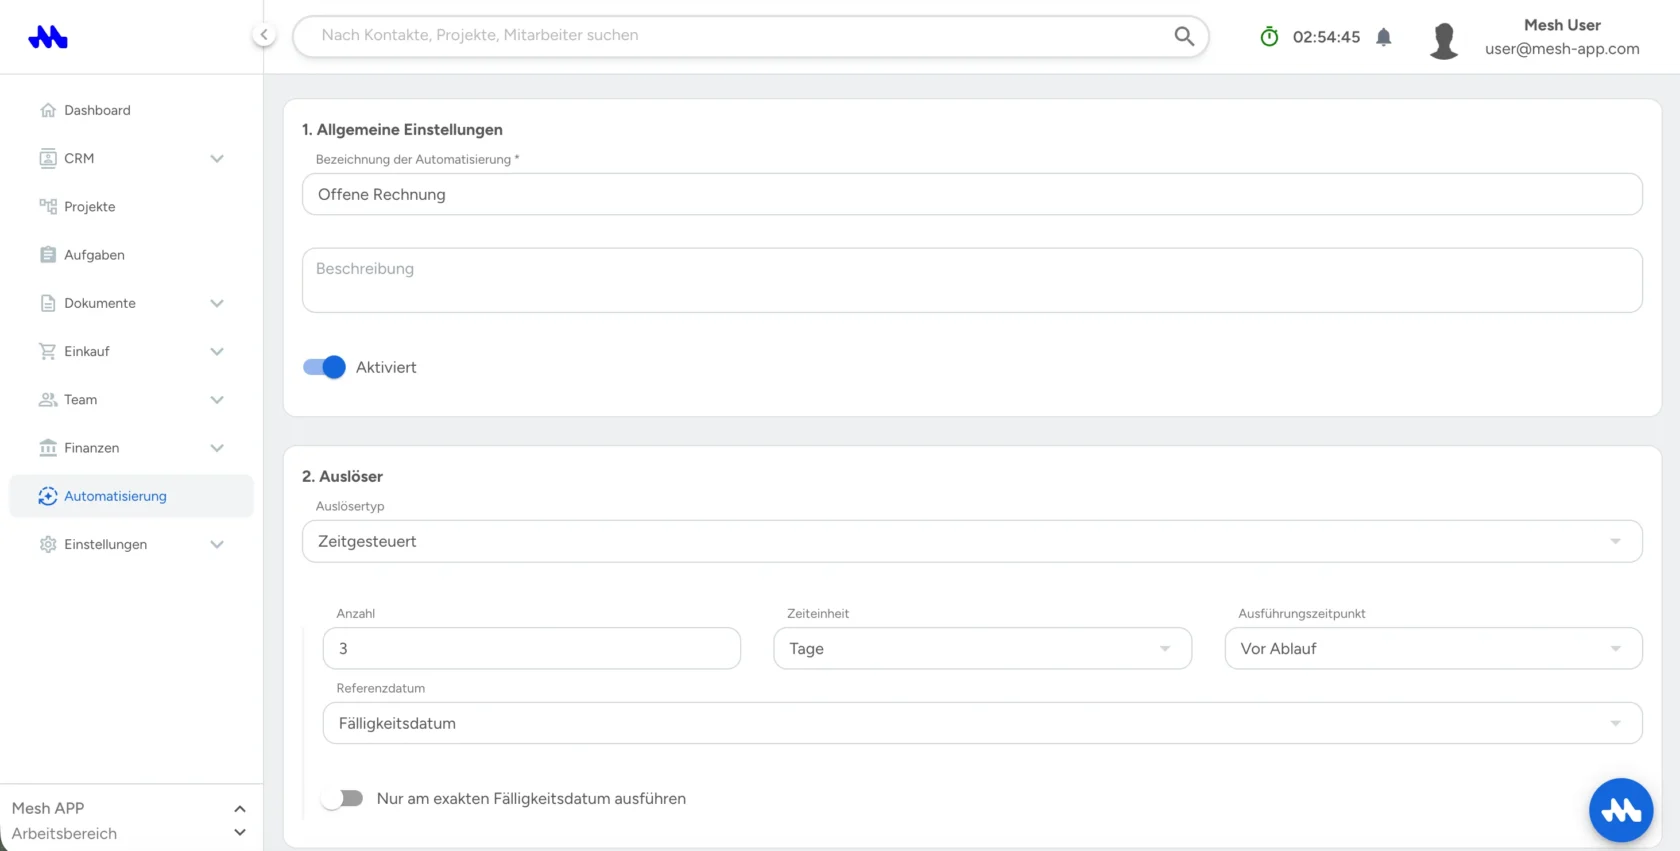Click the Mesh logo in top-left corner

coord(48,37)
